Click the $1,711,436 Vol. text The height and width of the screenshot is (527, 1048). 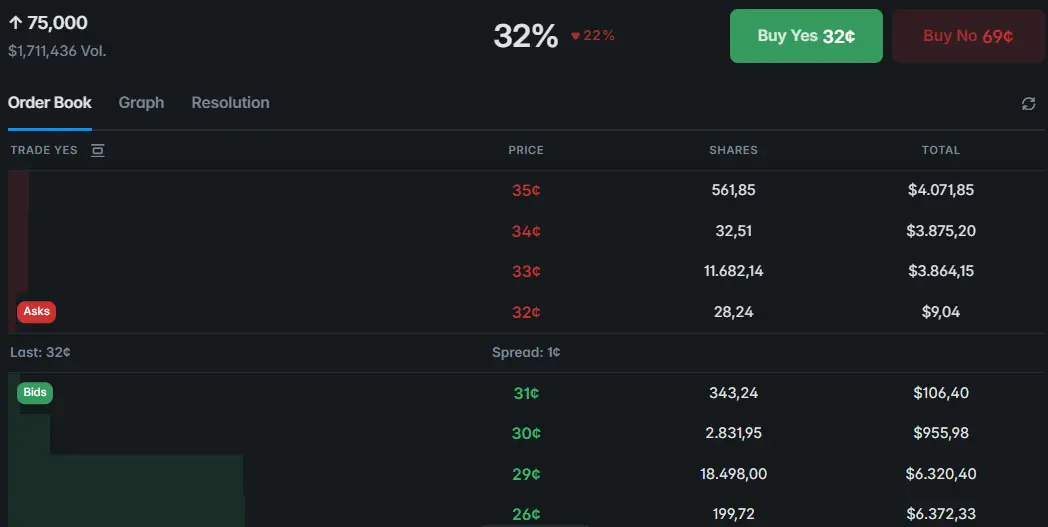coord(57,50)
